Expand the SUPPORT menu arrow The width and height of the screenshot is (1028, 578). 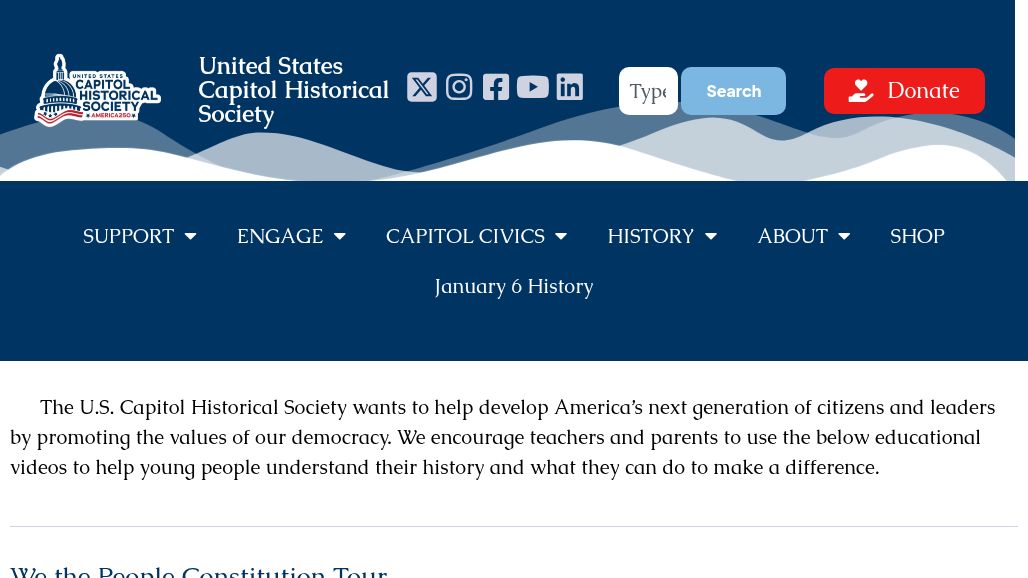coord(190,237)
